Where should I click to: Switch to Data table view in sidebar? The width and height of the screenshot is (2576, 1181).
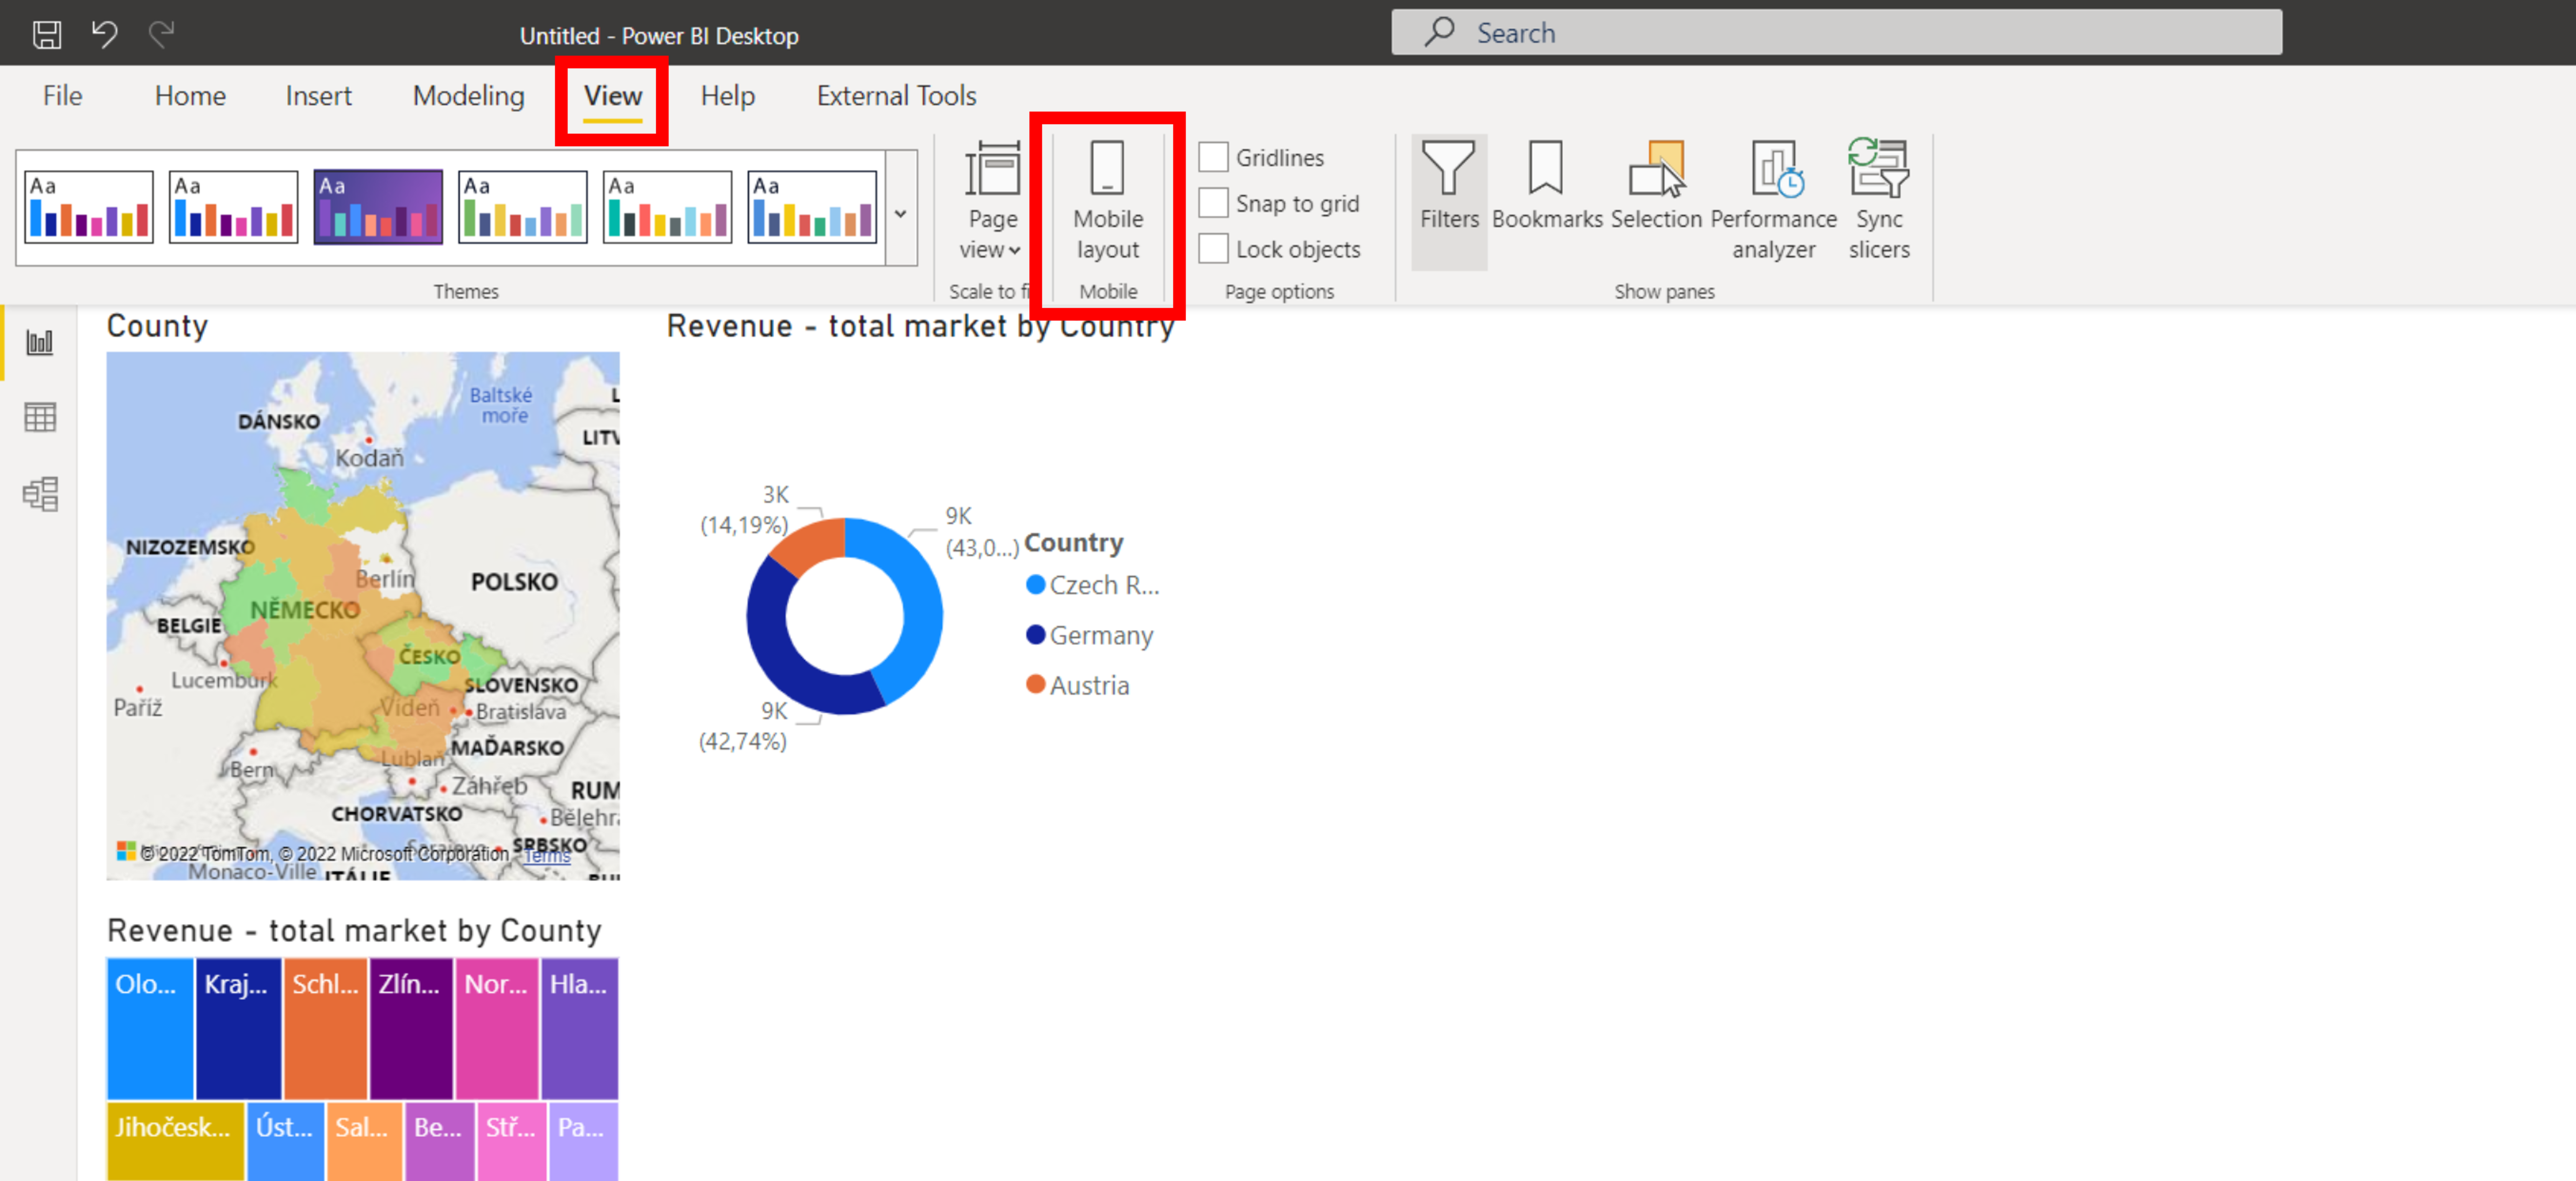(40, 417)
